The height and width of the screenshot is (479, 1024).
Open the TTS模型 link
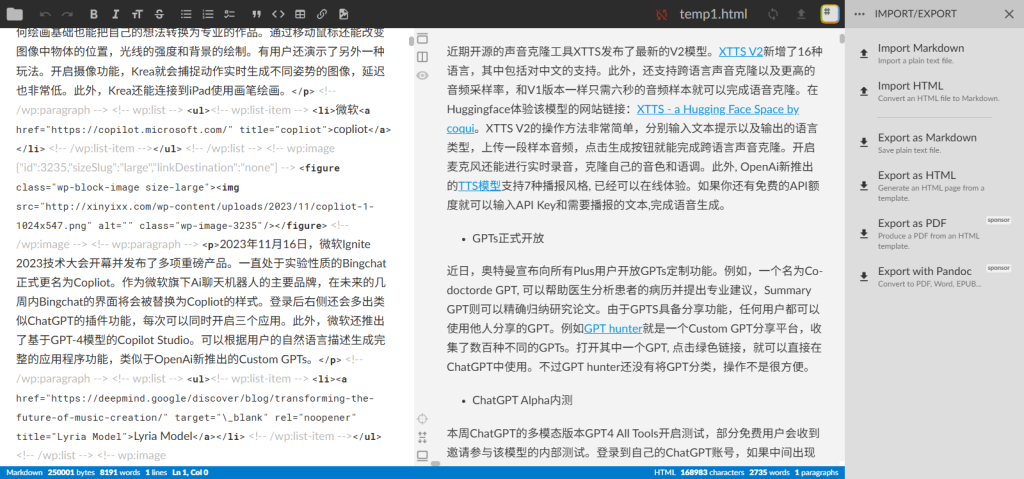pyautogui.click(x=479, y=186)
